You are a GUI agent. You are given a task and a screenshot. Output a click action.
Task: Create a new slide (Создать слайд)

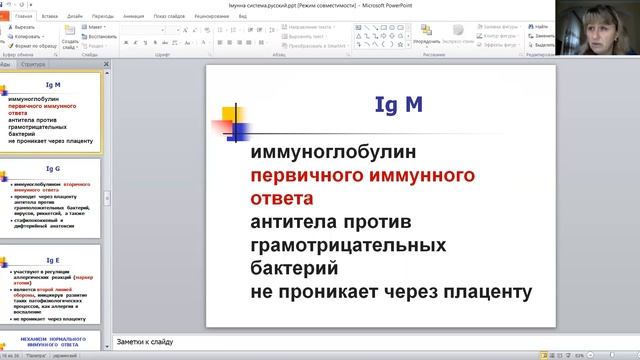70,37
